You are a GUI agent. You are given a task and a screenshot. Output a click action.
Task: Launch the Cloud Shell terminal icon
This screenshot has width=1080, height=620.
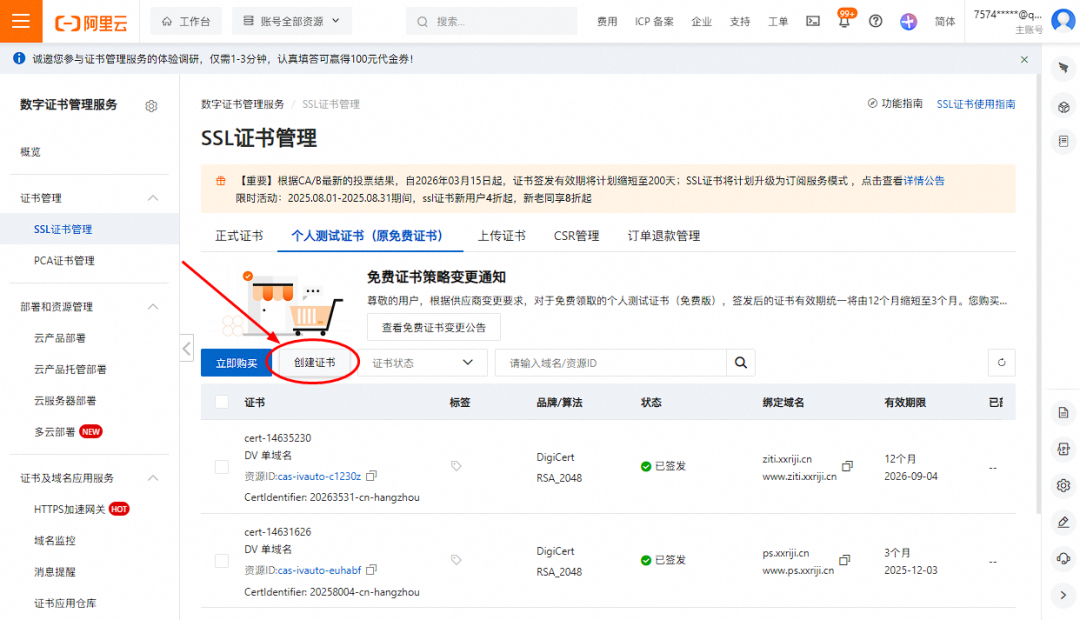812,21
